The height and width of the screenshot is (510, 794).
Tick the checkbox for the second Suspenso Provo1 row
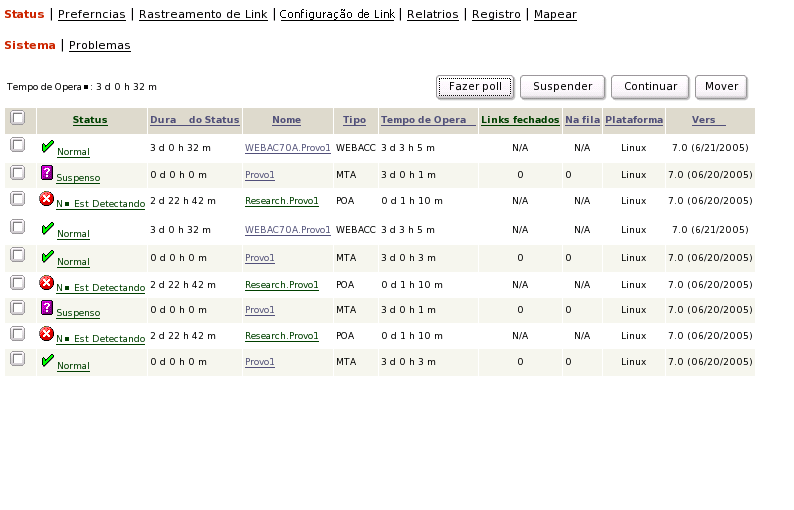point(18,307)
